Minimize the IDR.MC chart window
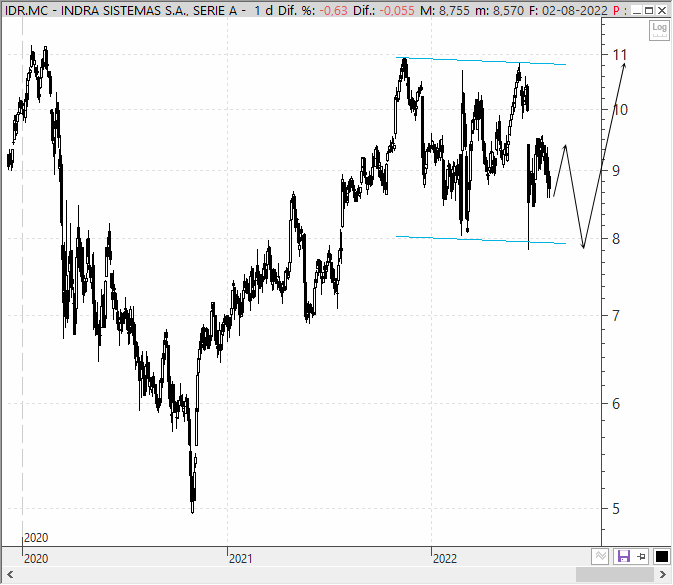 (637, 10)
